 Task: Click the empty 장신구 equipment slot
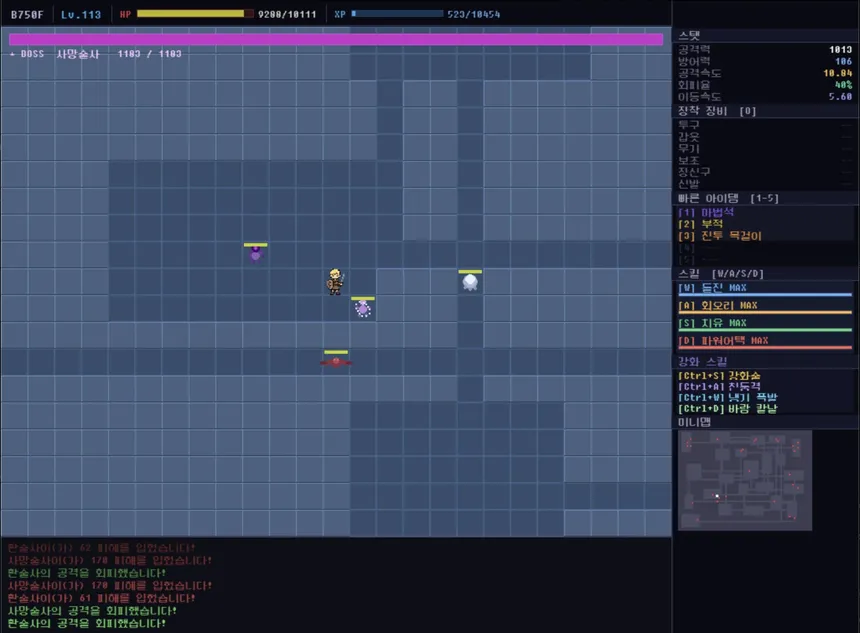[x=765, y=172]
